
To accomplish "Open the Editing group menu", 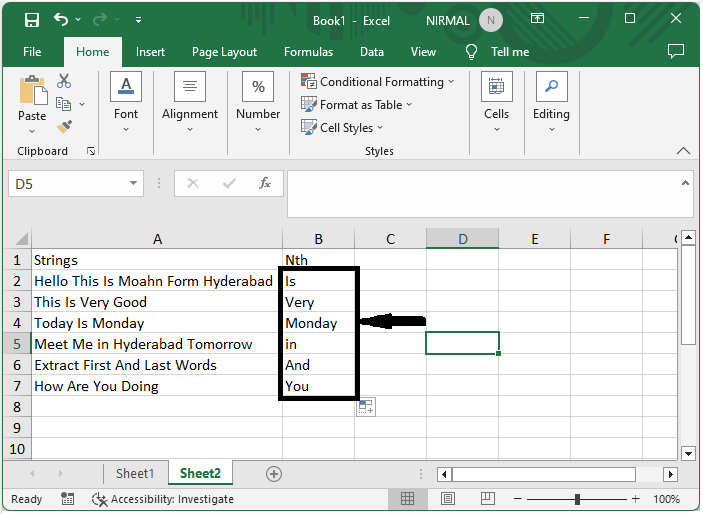I will [x=551, y=102].
